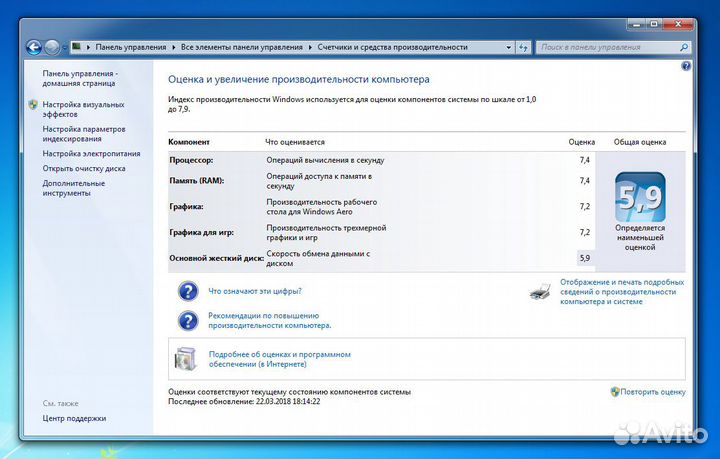Open the recent pages dropdown beside the navigation arrows

[x=66, y=47]
